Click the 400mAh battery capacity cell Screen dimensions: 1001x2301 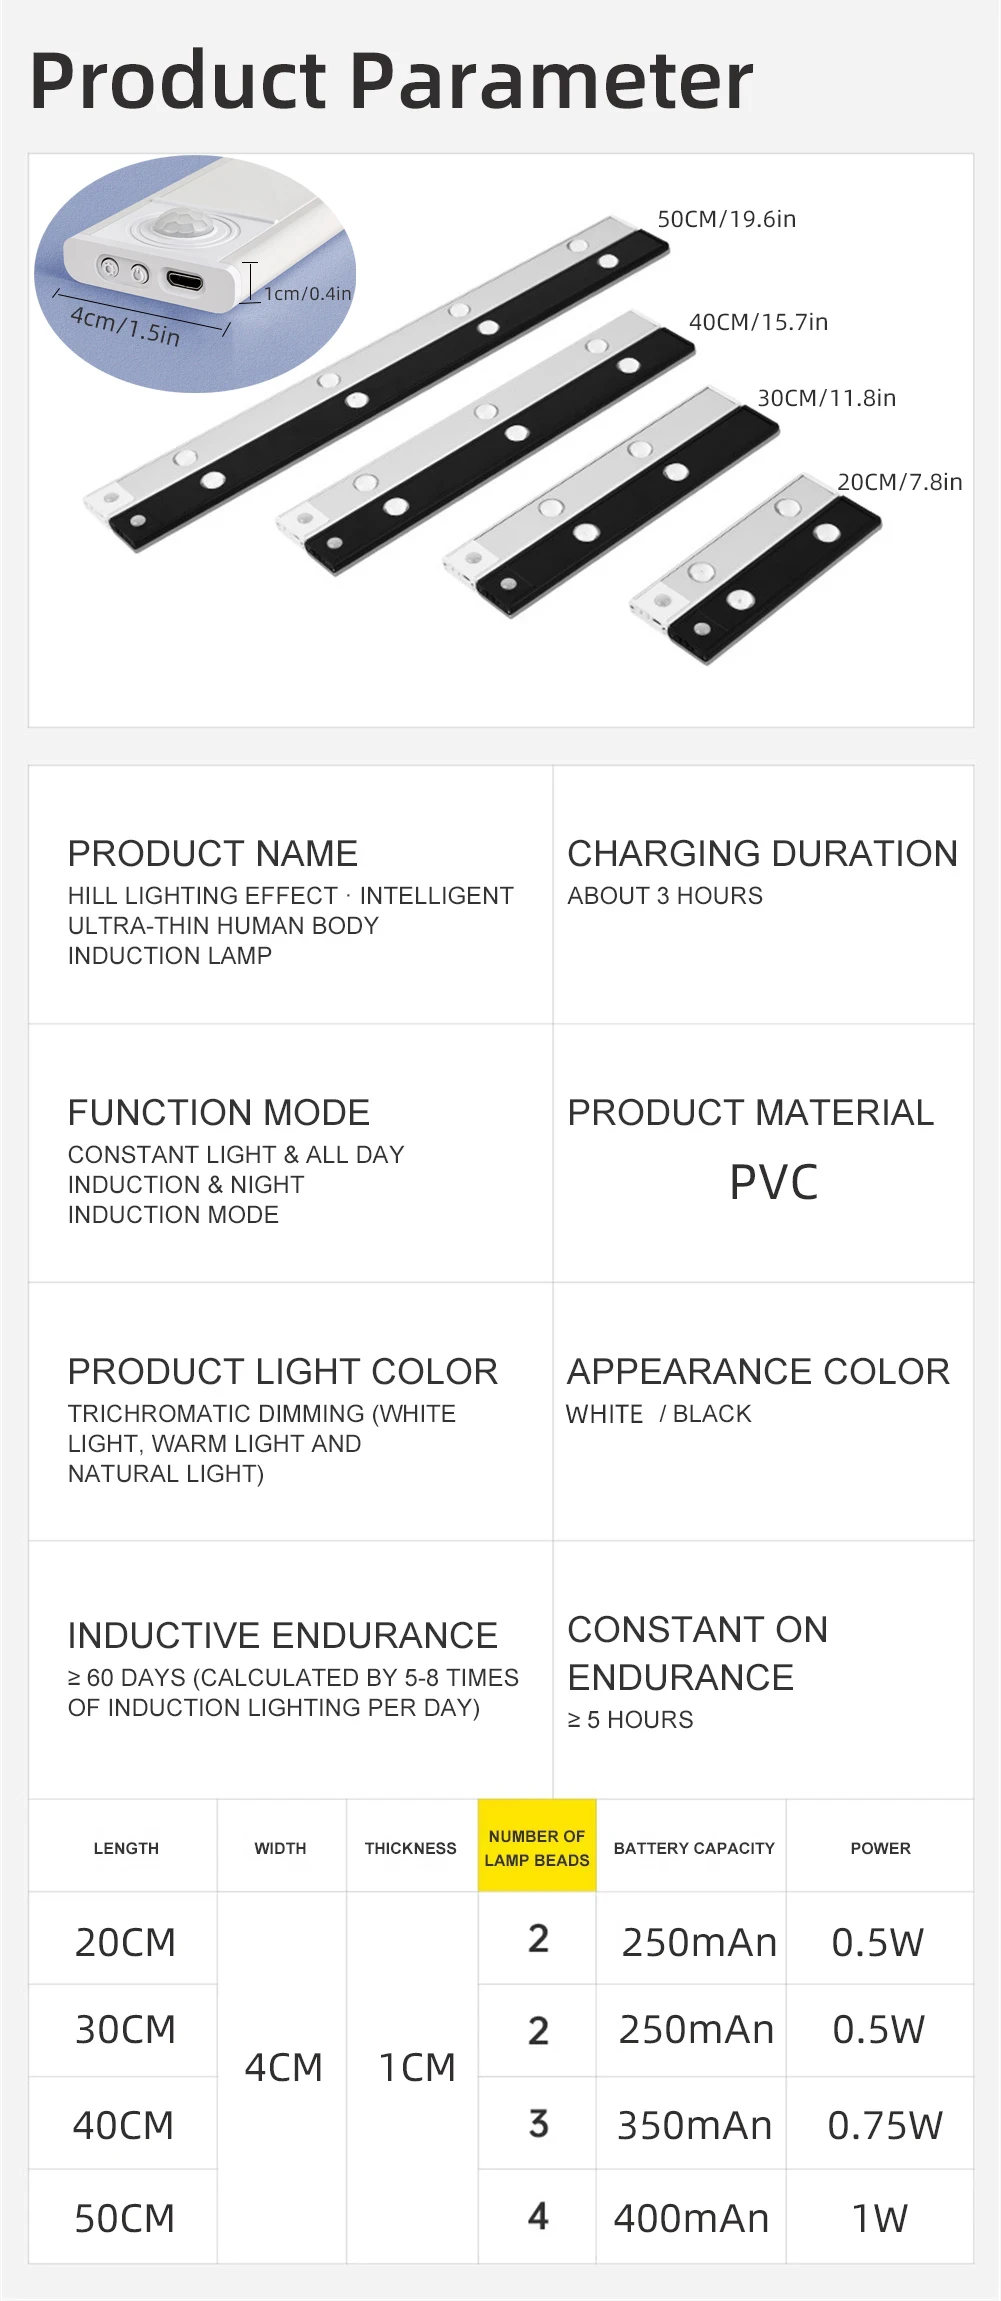pyautogui.click(x=691, y=2218)
